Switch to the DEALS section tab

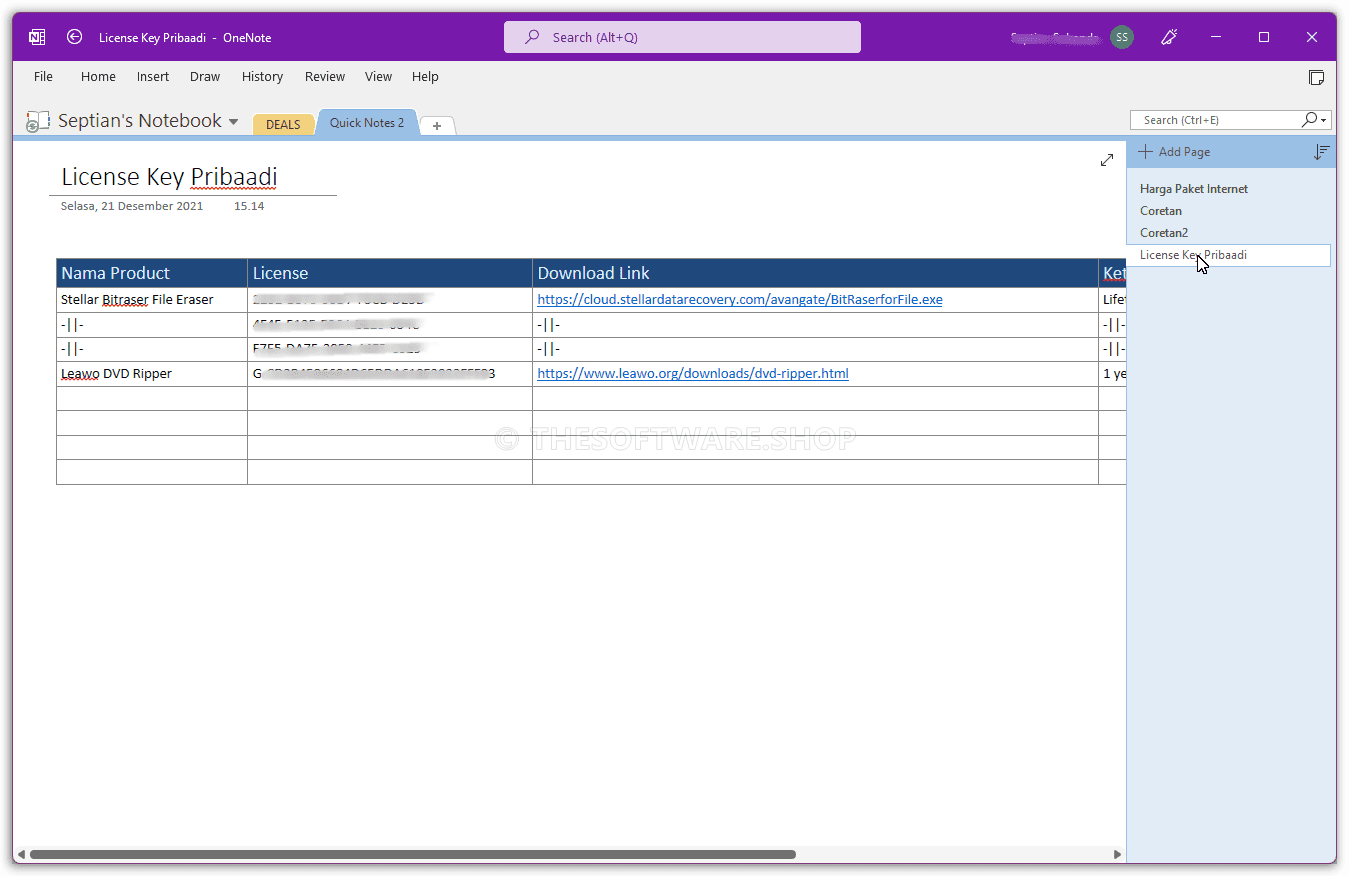283,124
